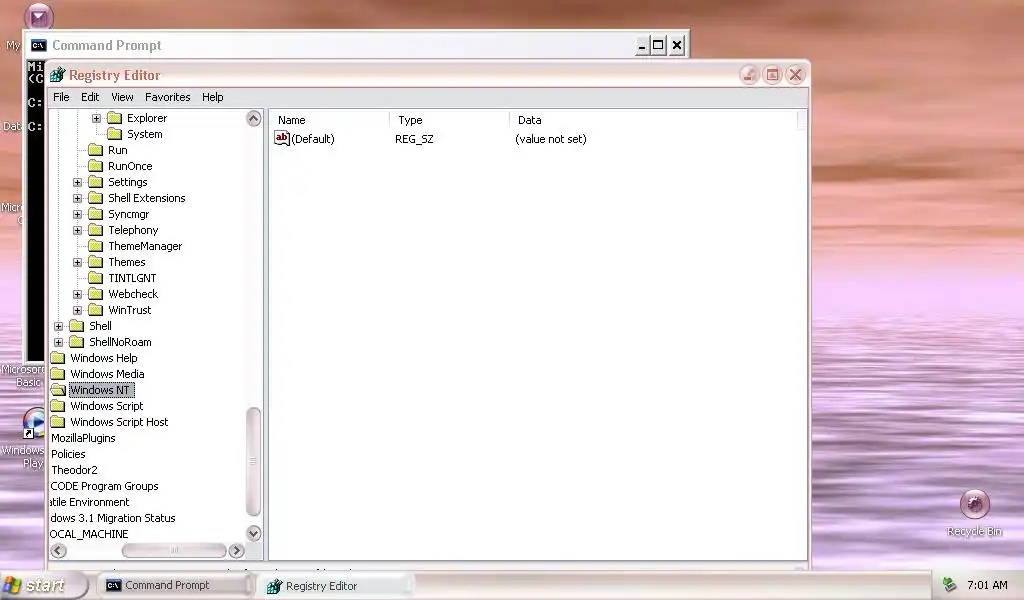Screen dimensions: 1024x600
Task: Click the Registry Editor title bar icon
Action: (x=57, y=75)
